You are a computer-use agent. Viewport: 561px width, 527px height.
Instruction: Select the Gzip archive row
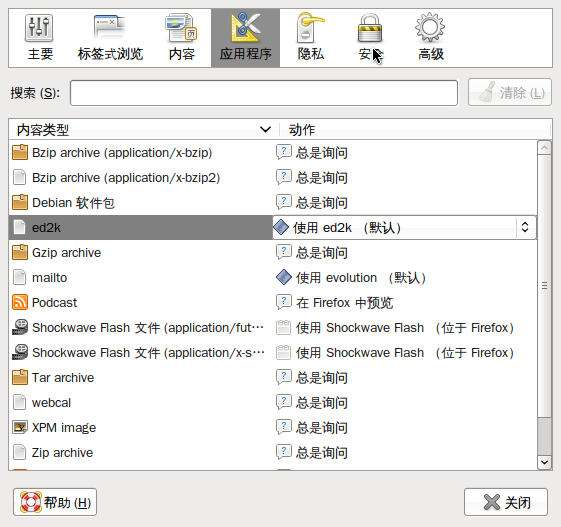click(x=273, y=253)
